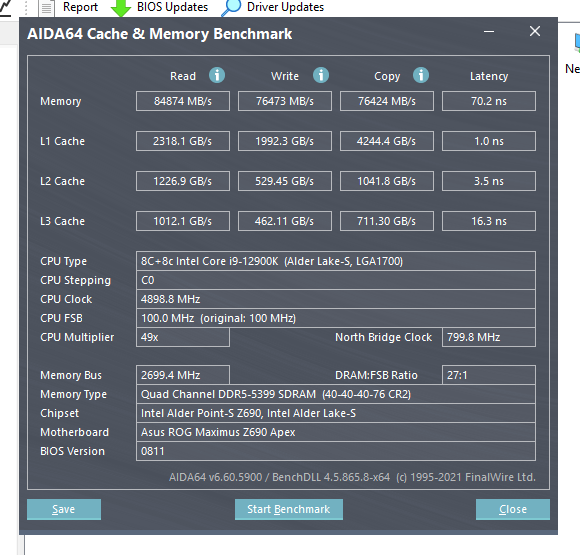The image size is (580, 555).
Task: Click the Memory Latency 70.2 ns field
Action: (x=489, y=101)
